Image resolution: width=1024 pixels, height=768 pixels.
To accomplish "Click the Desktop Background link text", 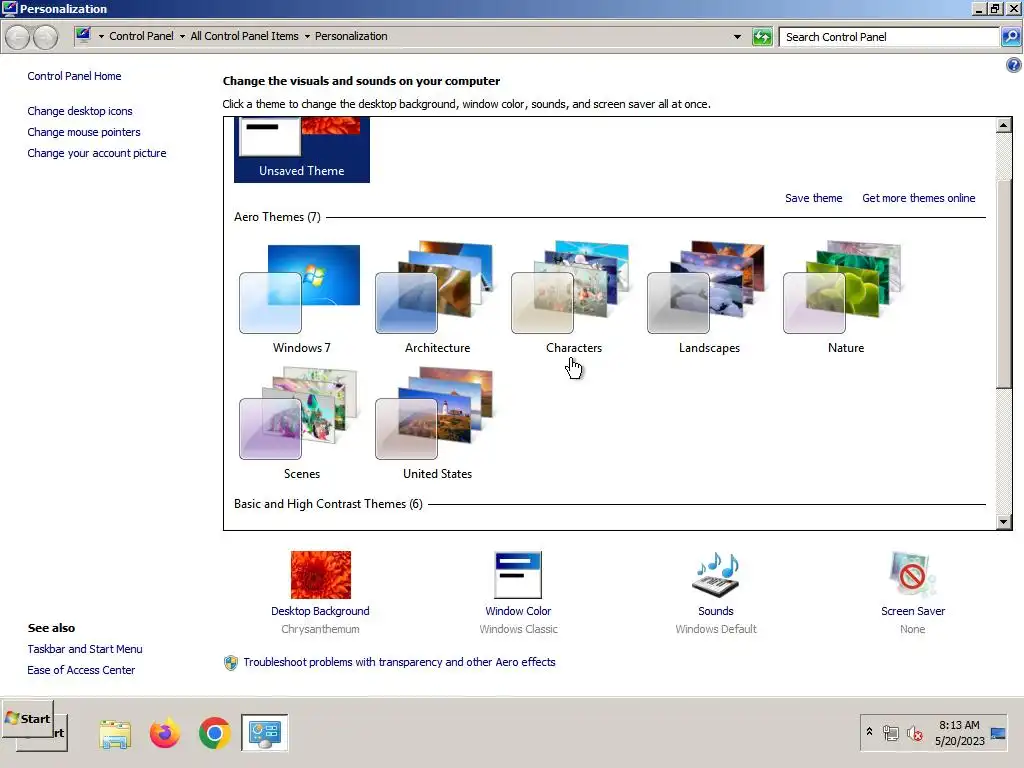I will pos(320,611).
